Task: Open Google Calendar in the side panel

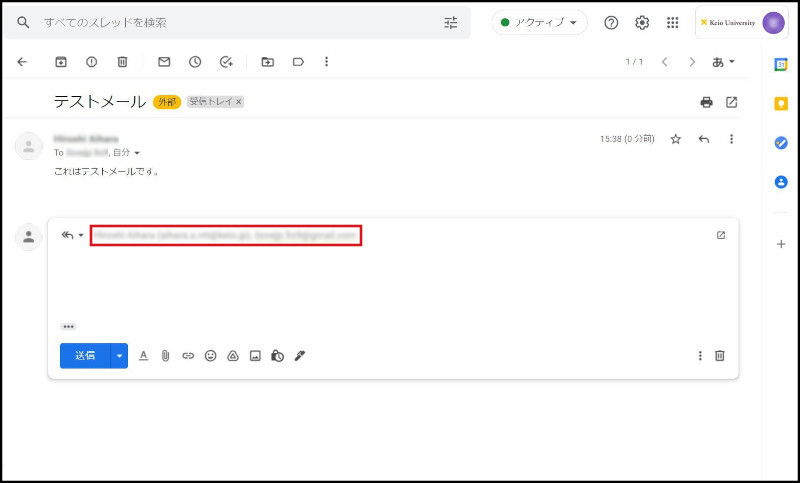Action: (x=781, y=65)
